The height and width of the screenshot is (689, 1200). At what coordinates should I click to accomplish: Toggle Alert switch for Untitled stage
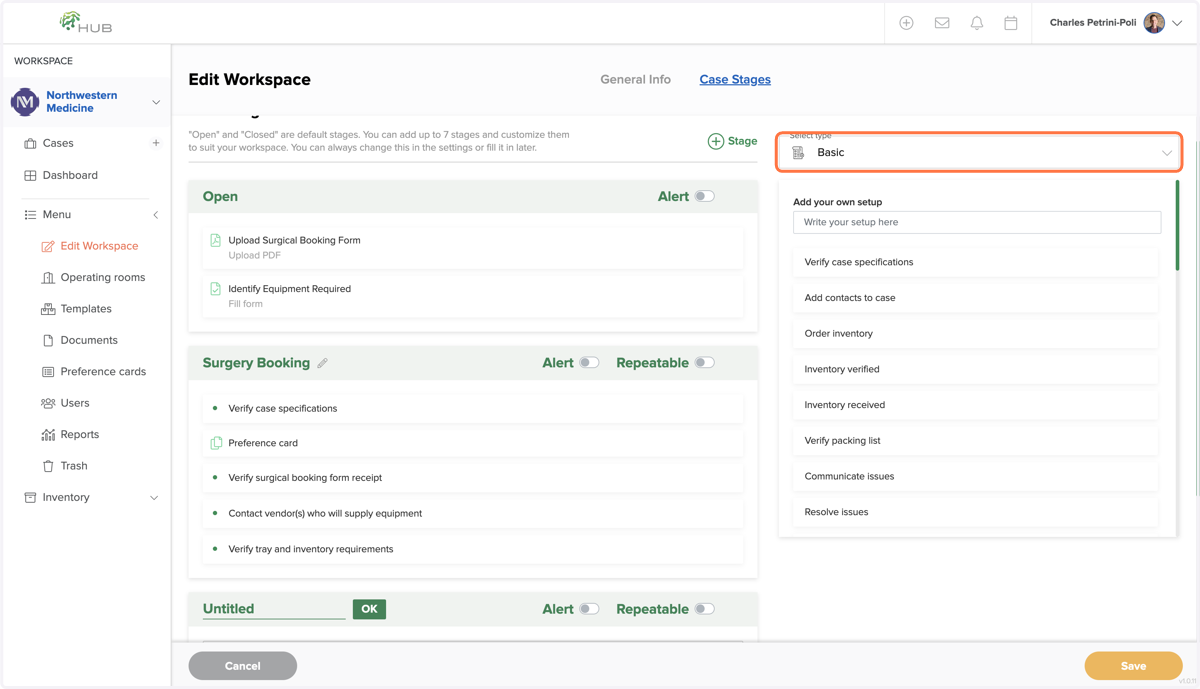[589, 609]
